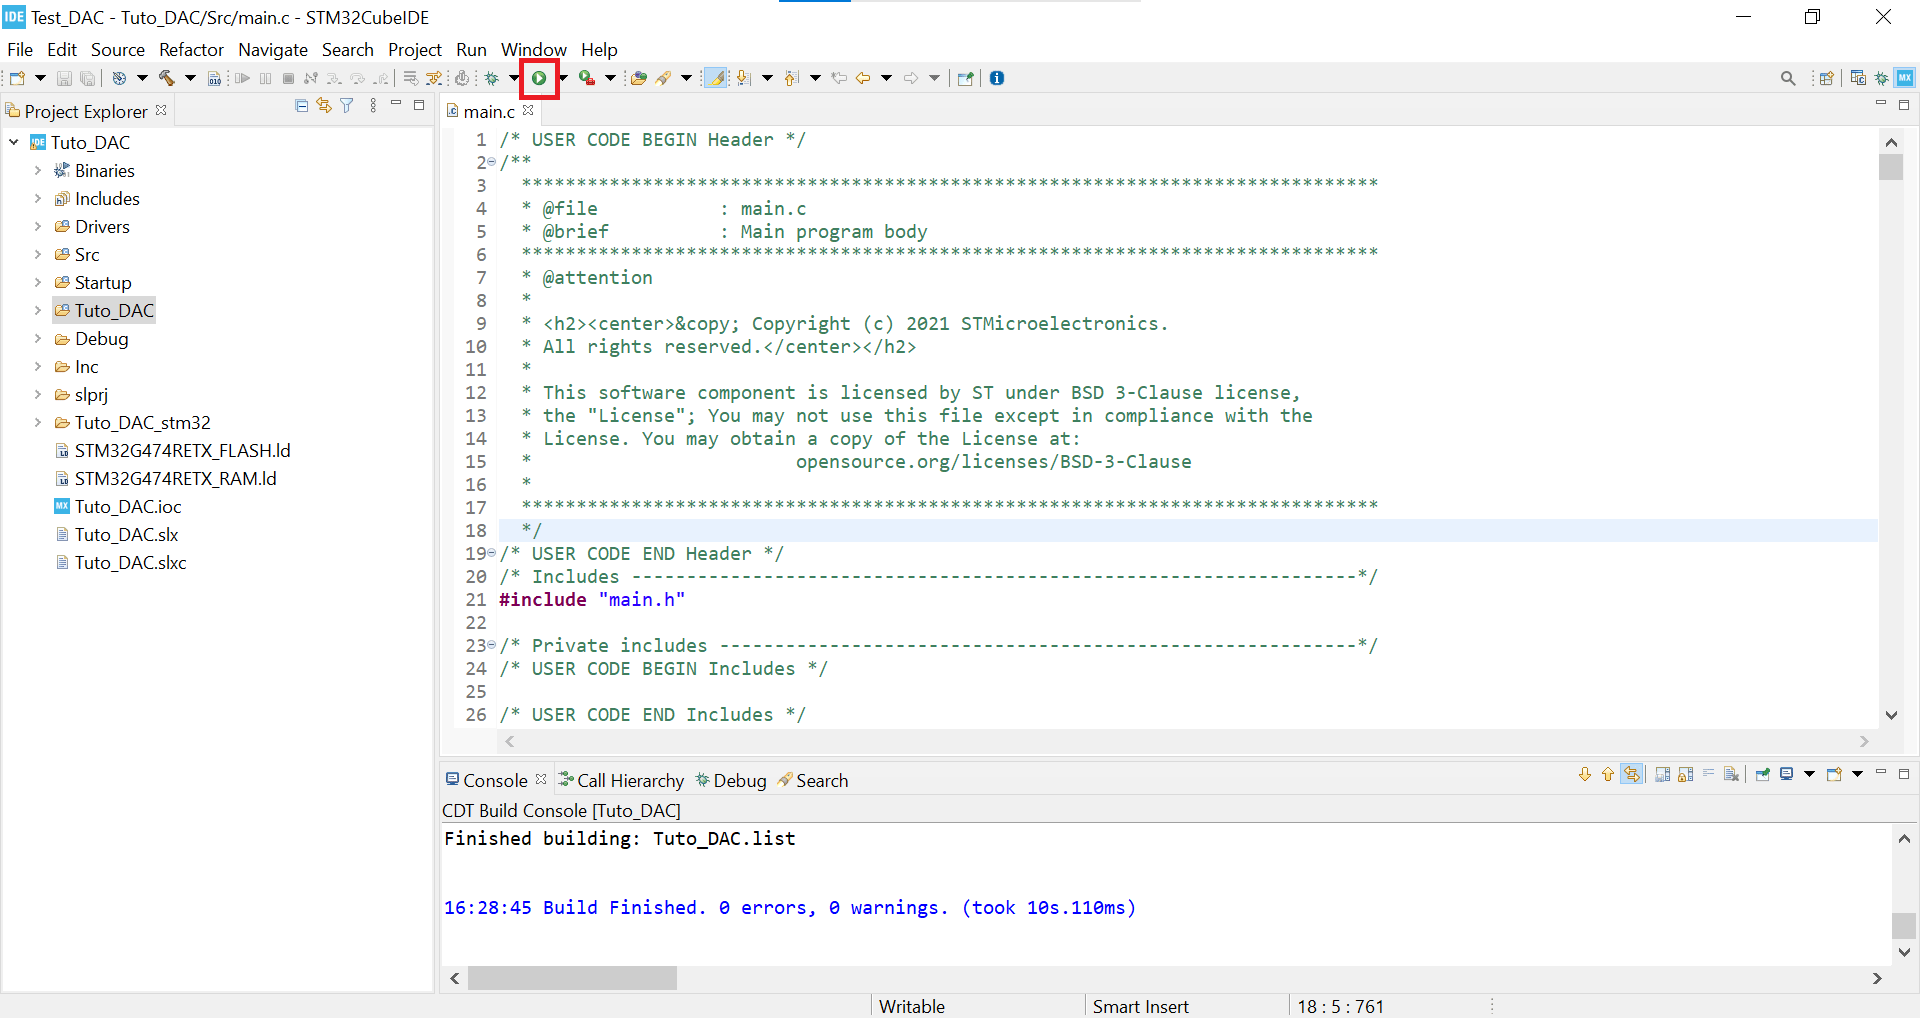Click the Next Annotation down-arrow icon
The height and width of the screenshot is (1018, 1920).
743,78
